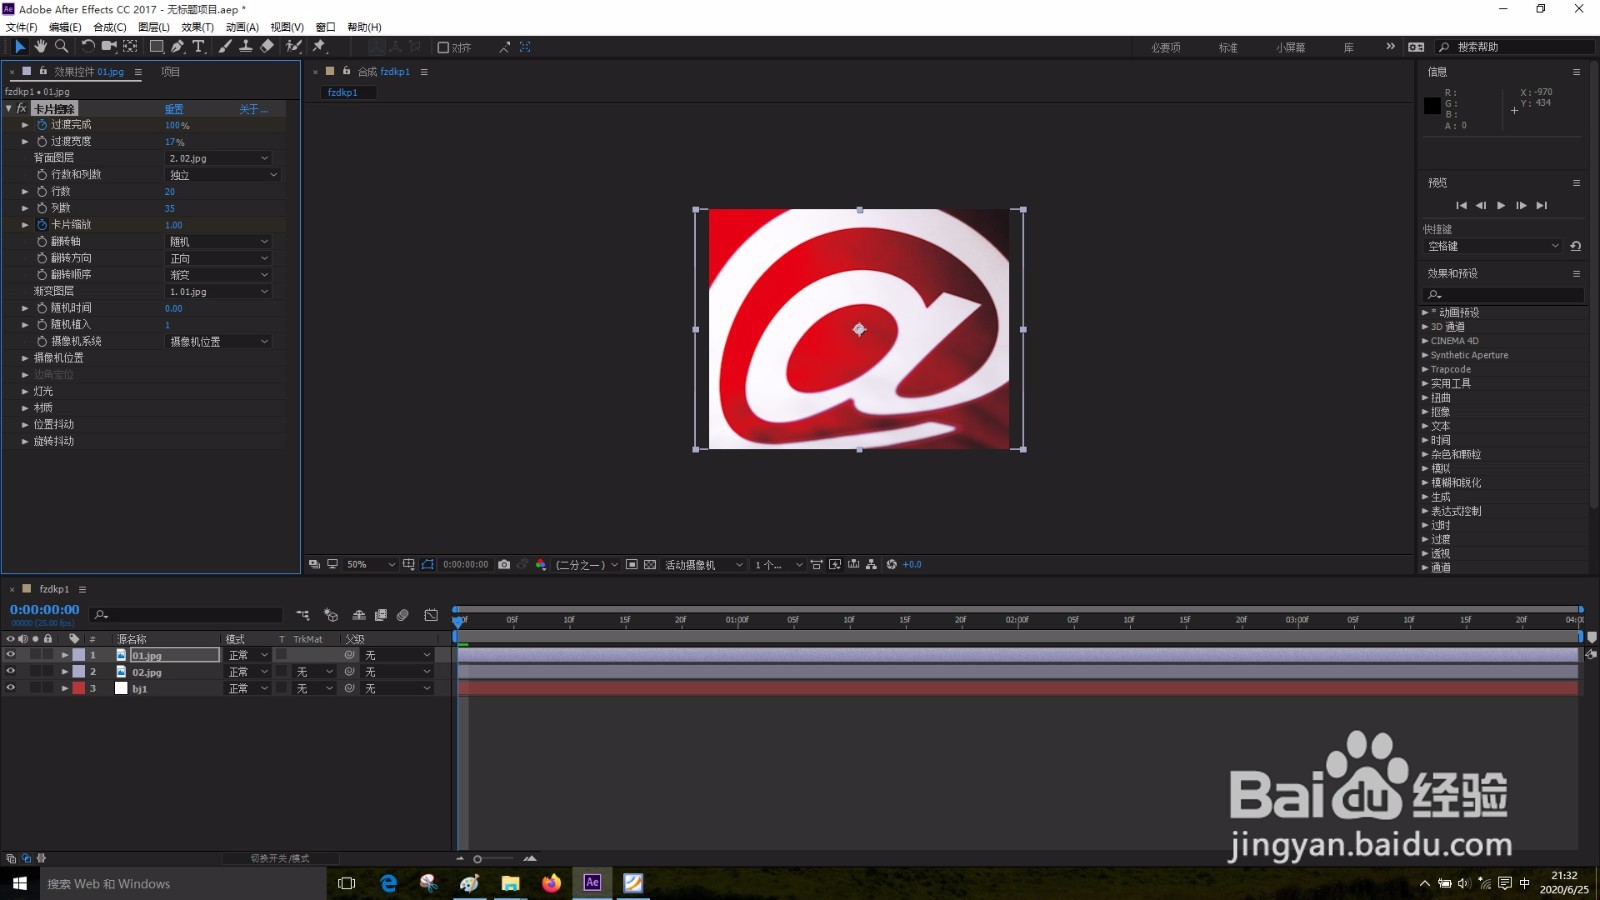Select the Zoom magnifier tool
This screenshot has width=1600, height=900.
click(x=62, y=46)
